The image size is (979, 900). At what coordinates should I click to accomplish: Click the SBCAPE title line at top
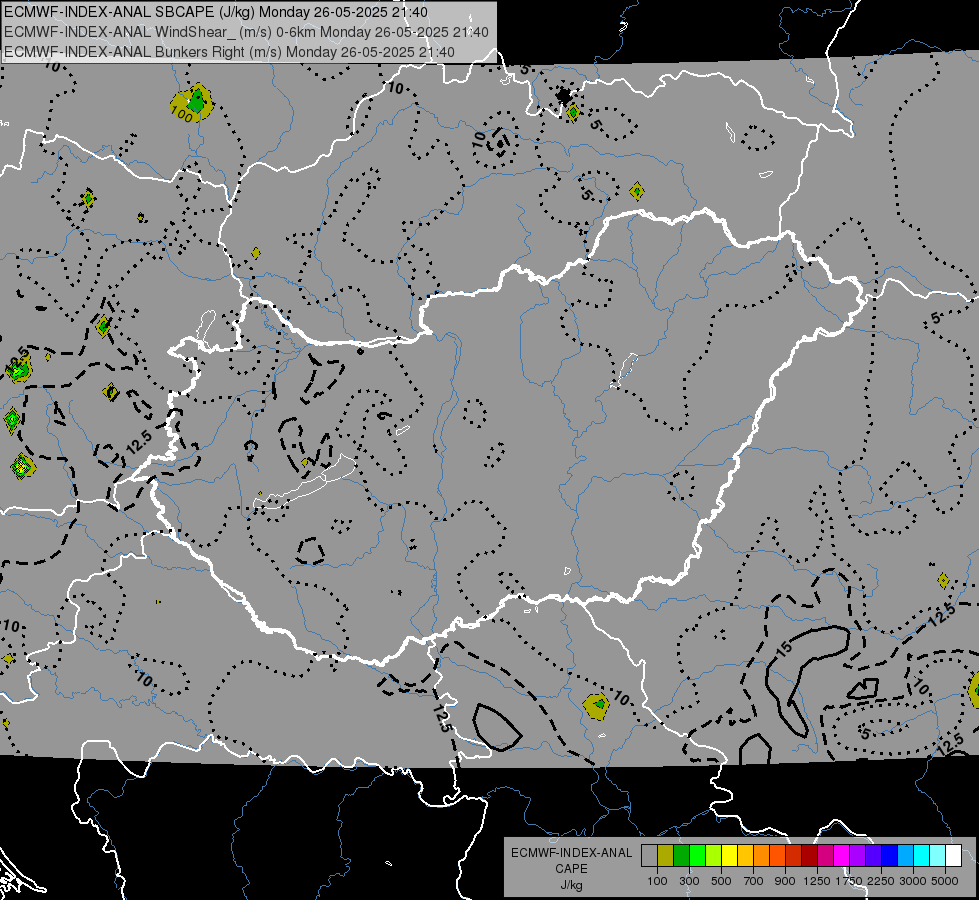point(216,12)
